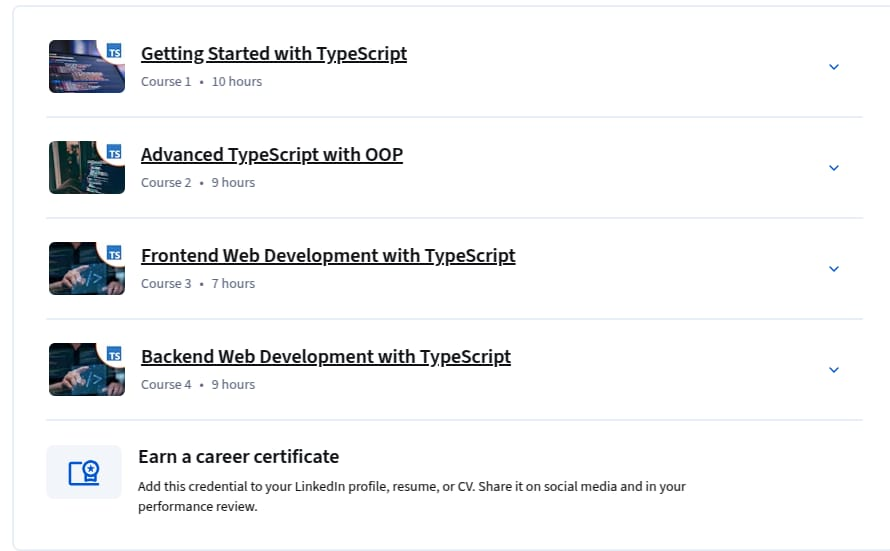Click the TS badge on Frontend Web Development course
The image size is (890, 551).
114,253
